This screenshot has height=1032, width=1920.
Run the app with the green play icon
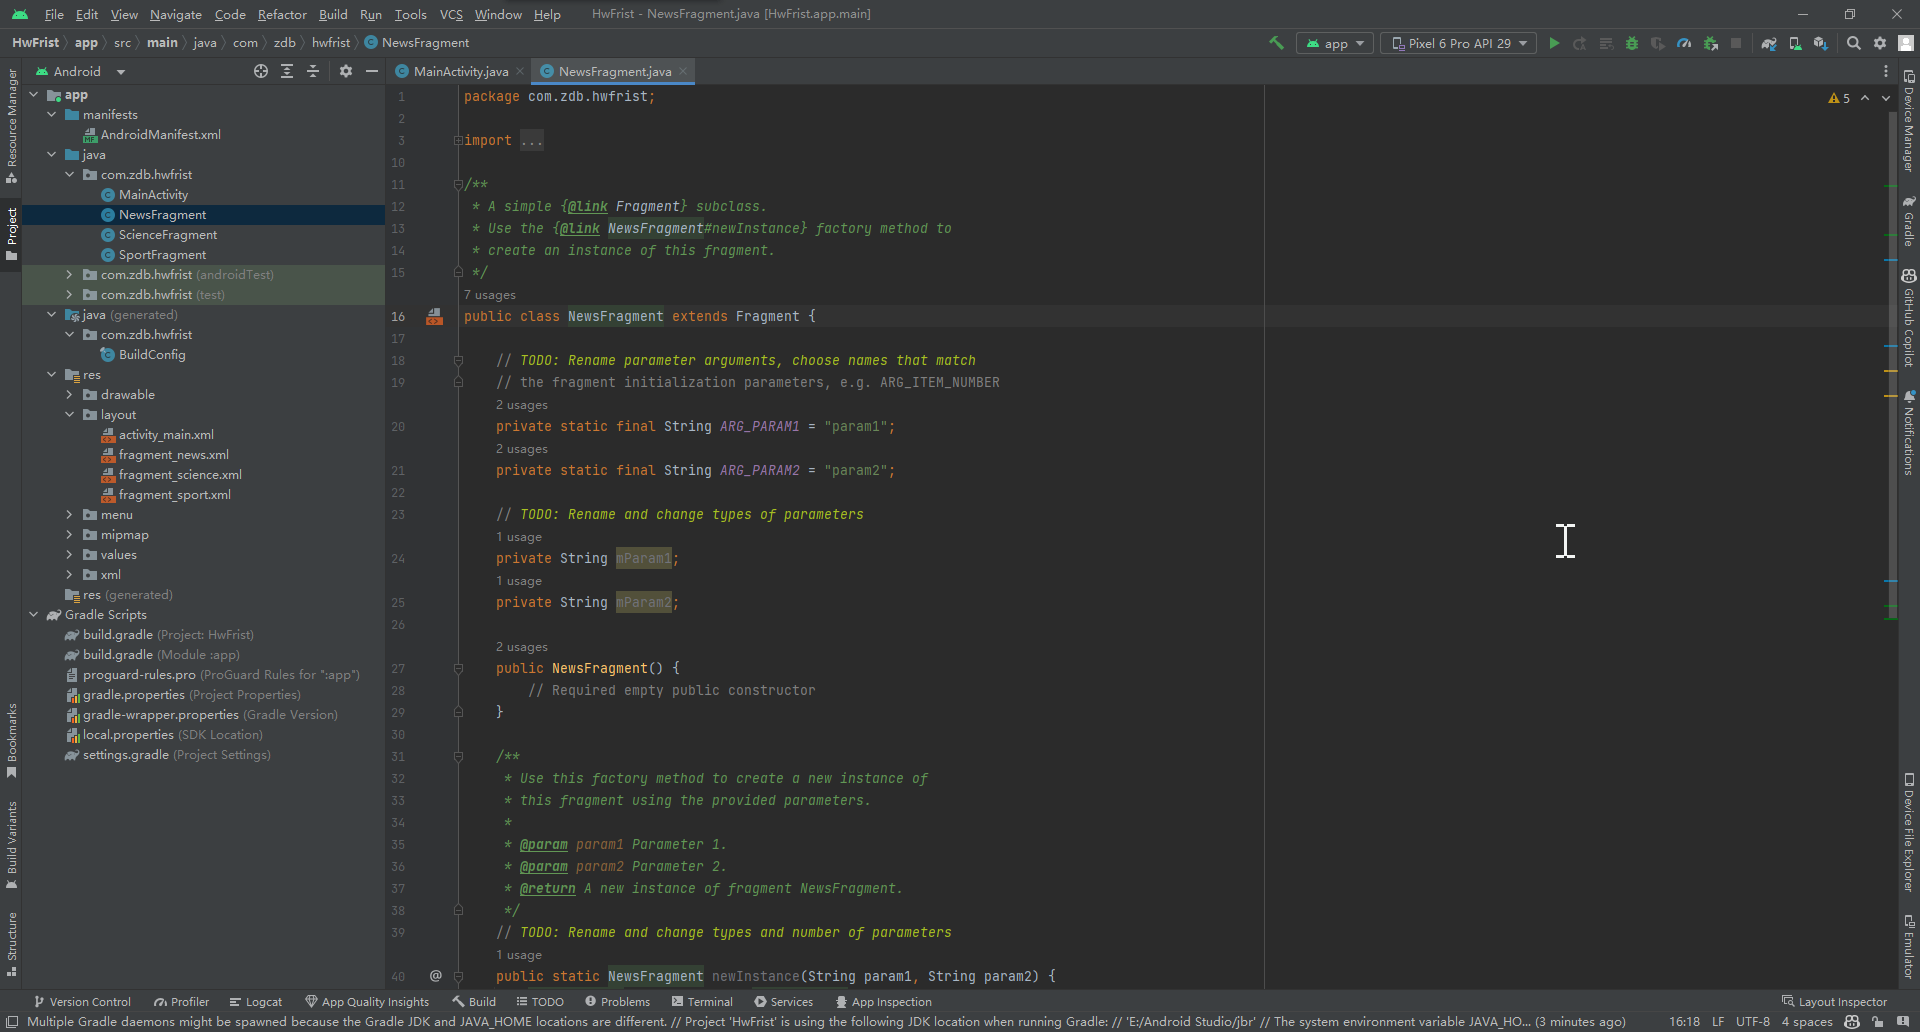pos(1554,43)
